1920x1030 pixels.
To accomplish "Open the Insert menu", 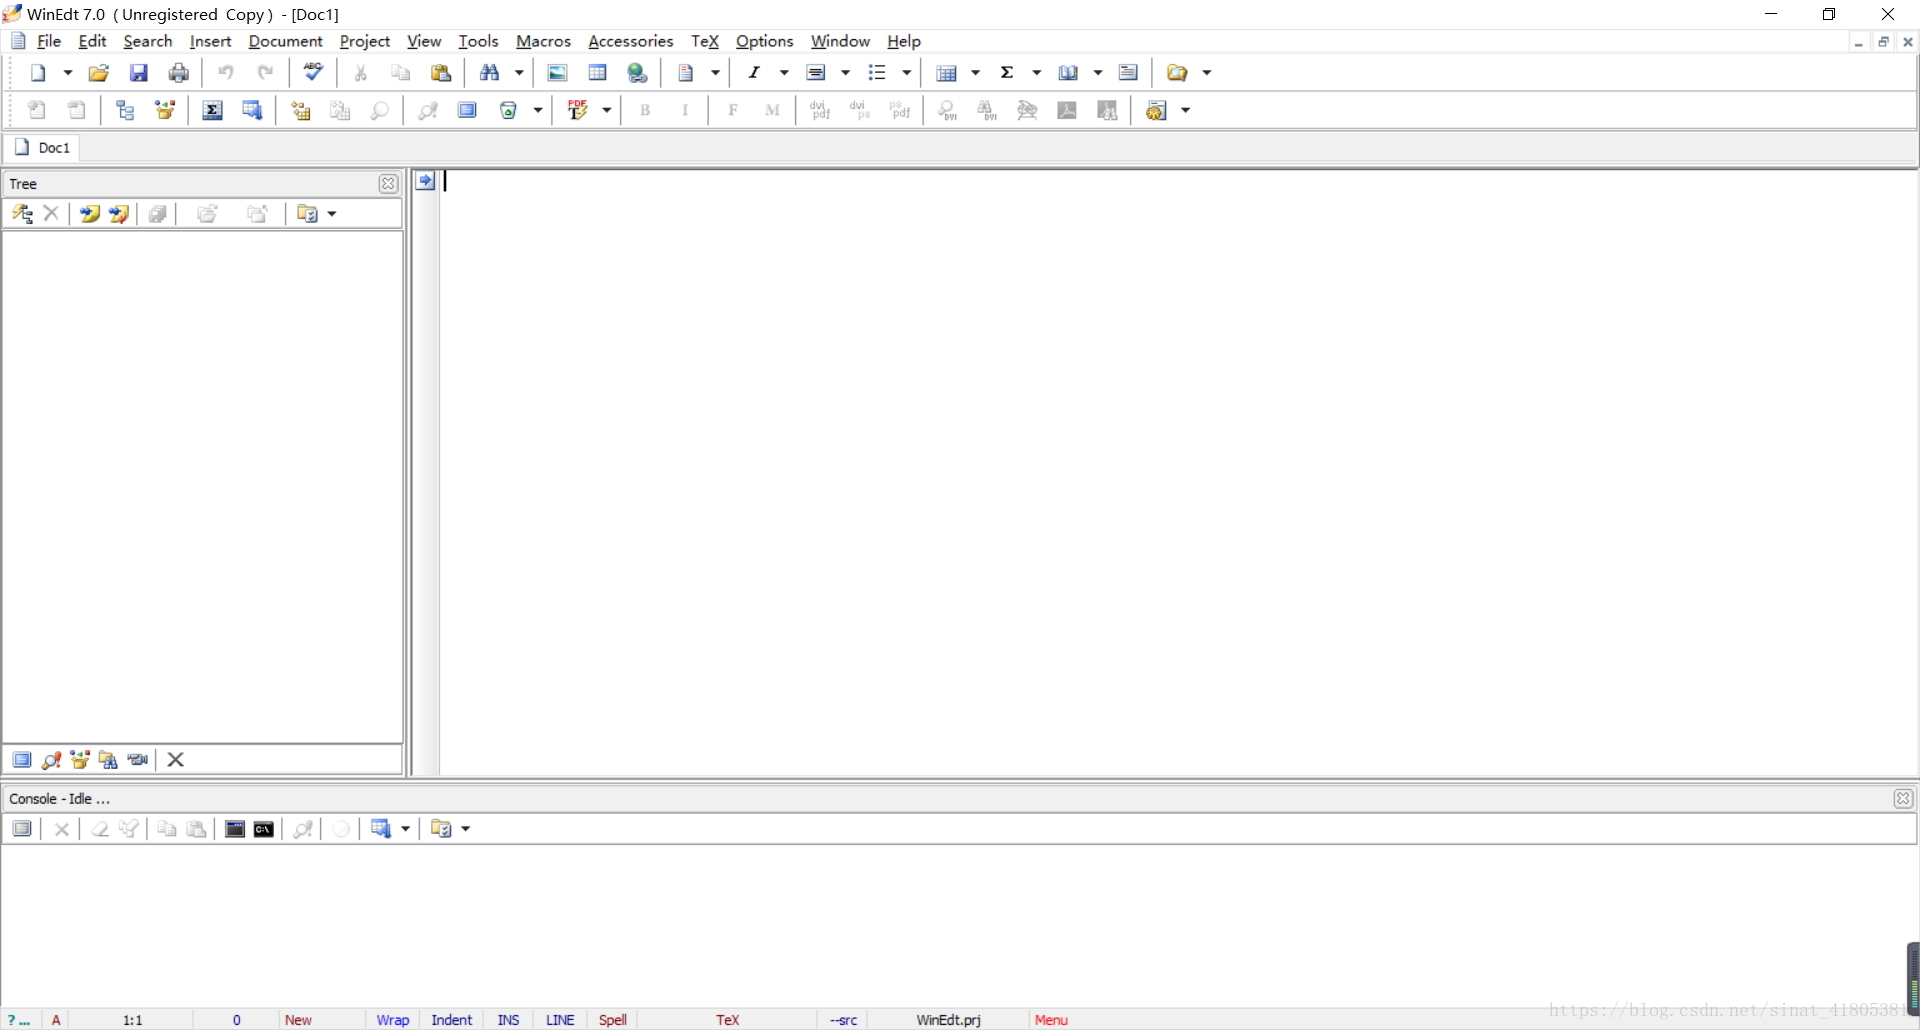I will (x=210, y=41).
